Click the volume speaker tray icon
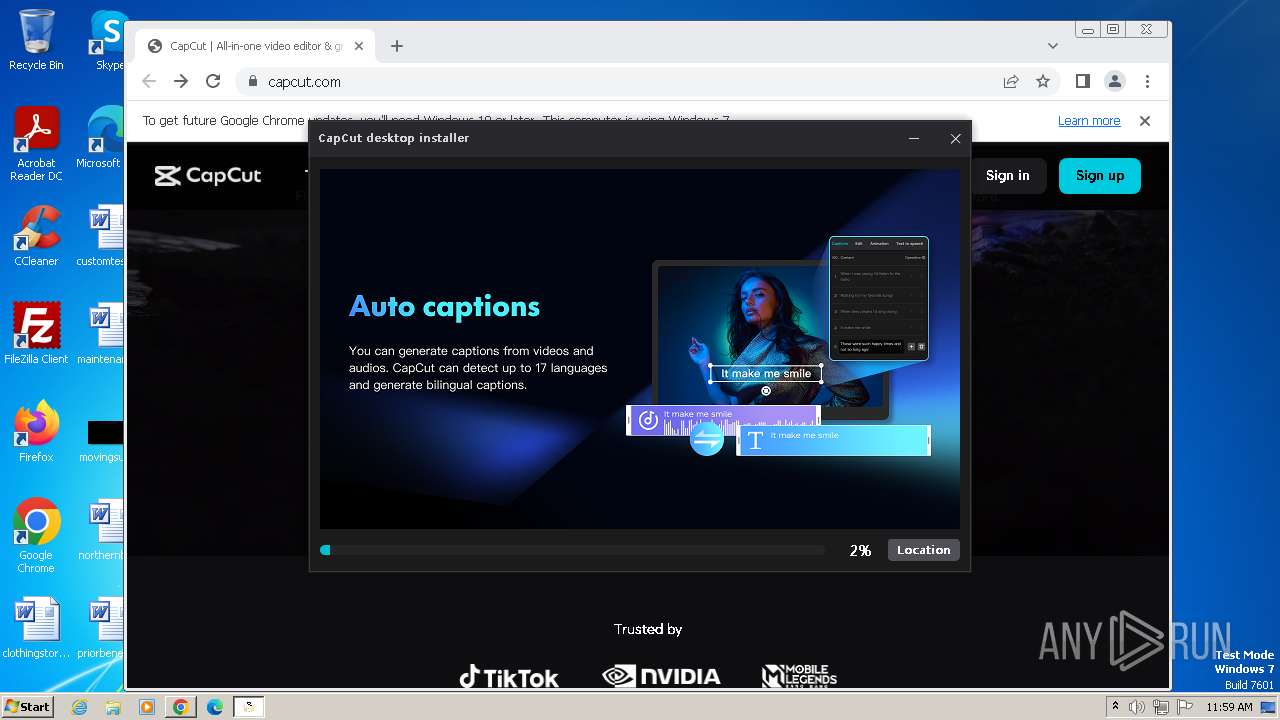 (1137, 707)
